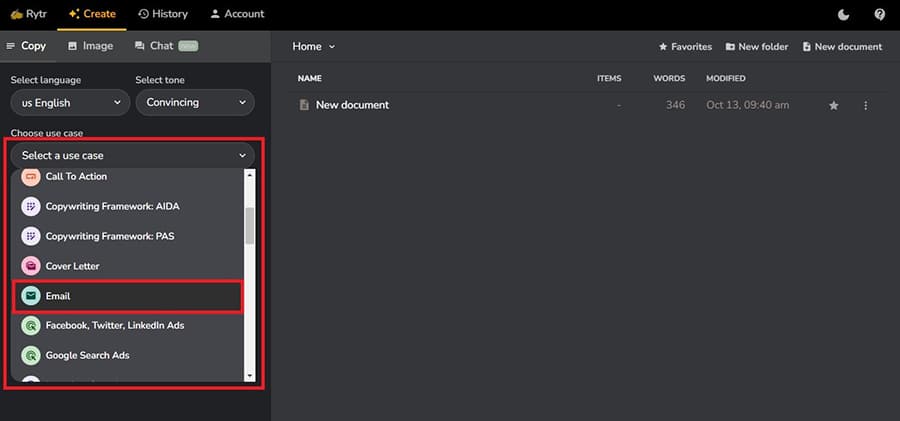Open the New document file row
The width and height of the screenshot is (900, 421).
pyautogui.click(x=587, y=105)
